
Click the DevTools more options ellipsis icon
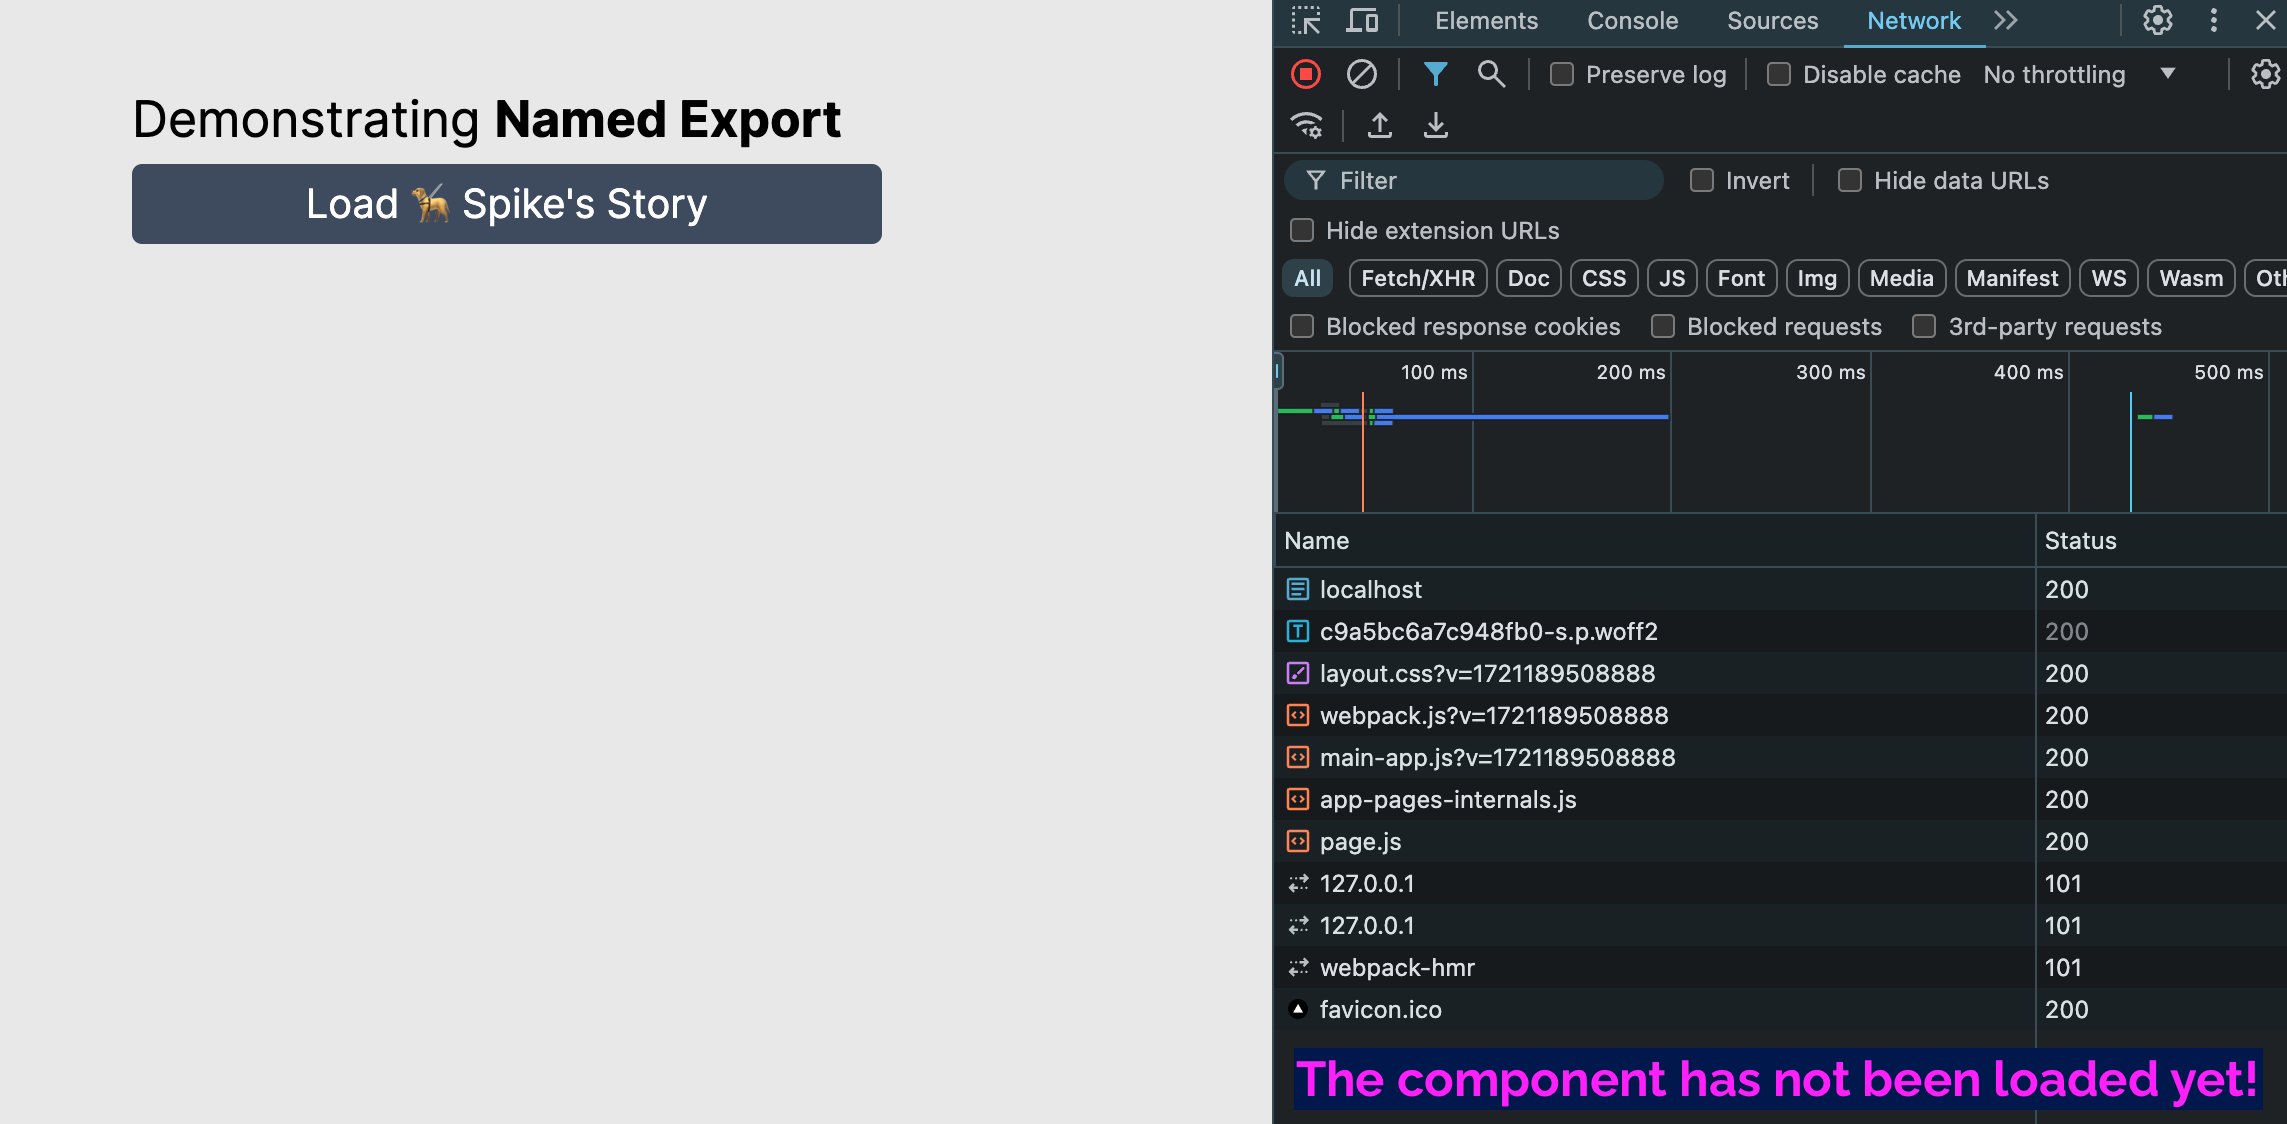[2213, 20]
